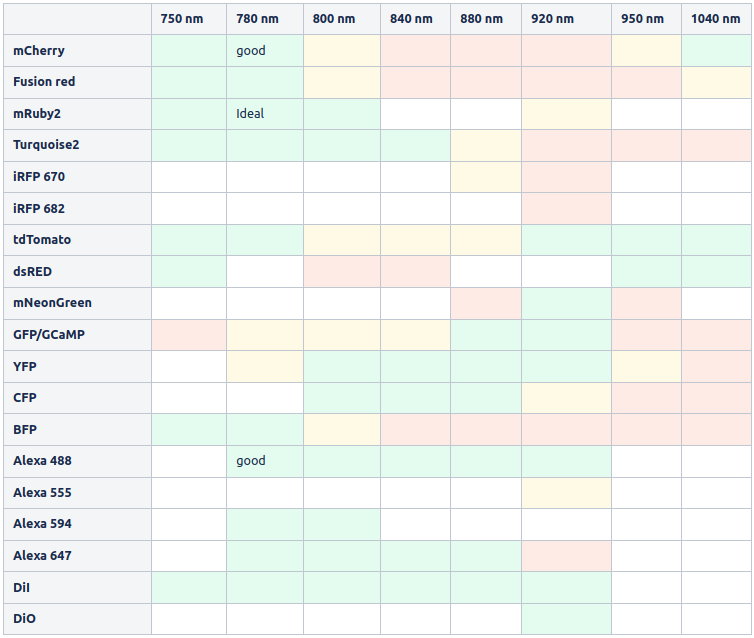Click the yellow Alexa 555 920 nm cell

[x=566, y=493]
